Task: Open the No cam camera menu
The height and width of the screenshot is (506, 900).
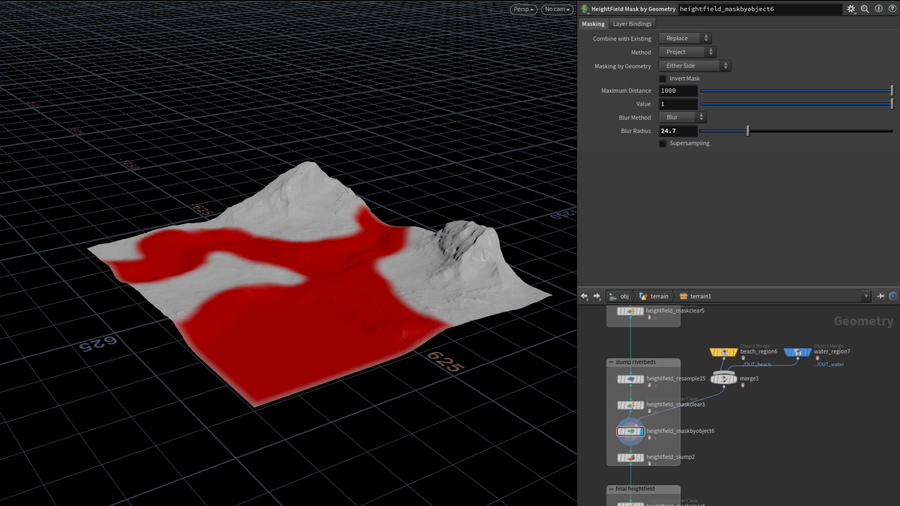Action: (x=557, y=9)
